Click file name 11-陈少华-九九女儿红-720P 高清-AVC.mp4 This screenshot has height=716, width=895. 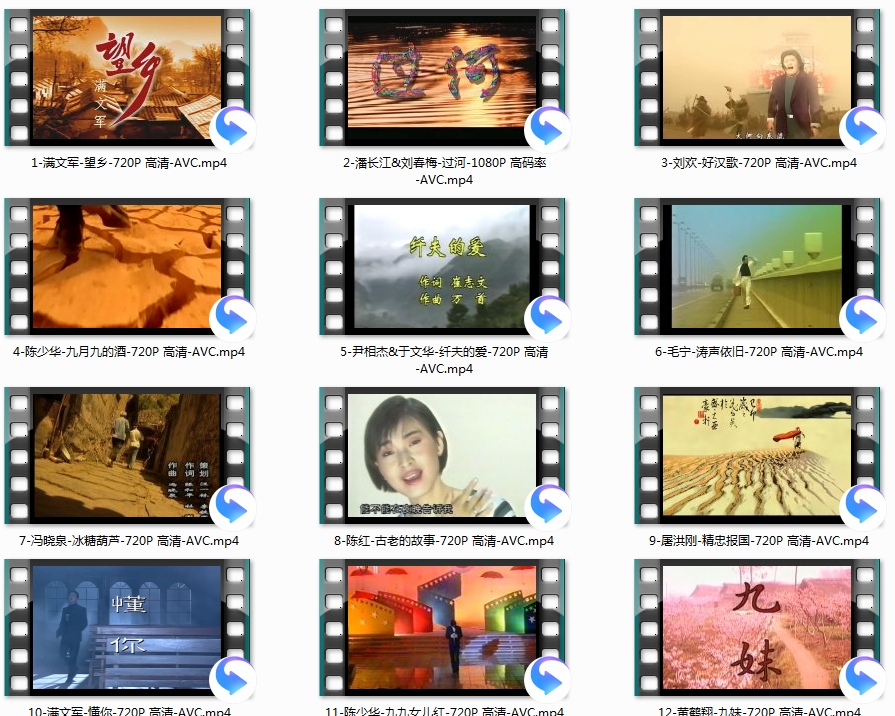[444, 711]
